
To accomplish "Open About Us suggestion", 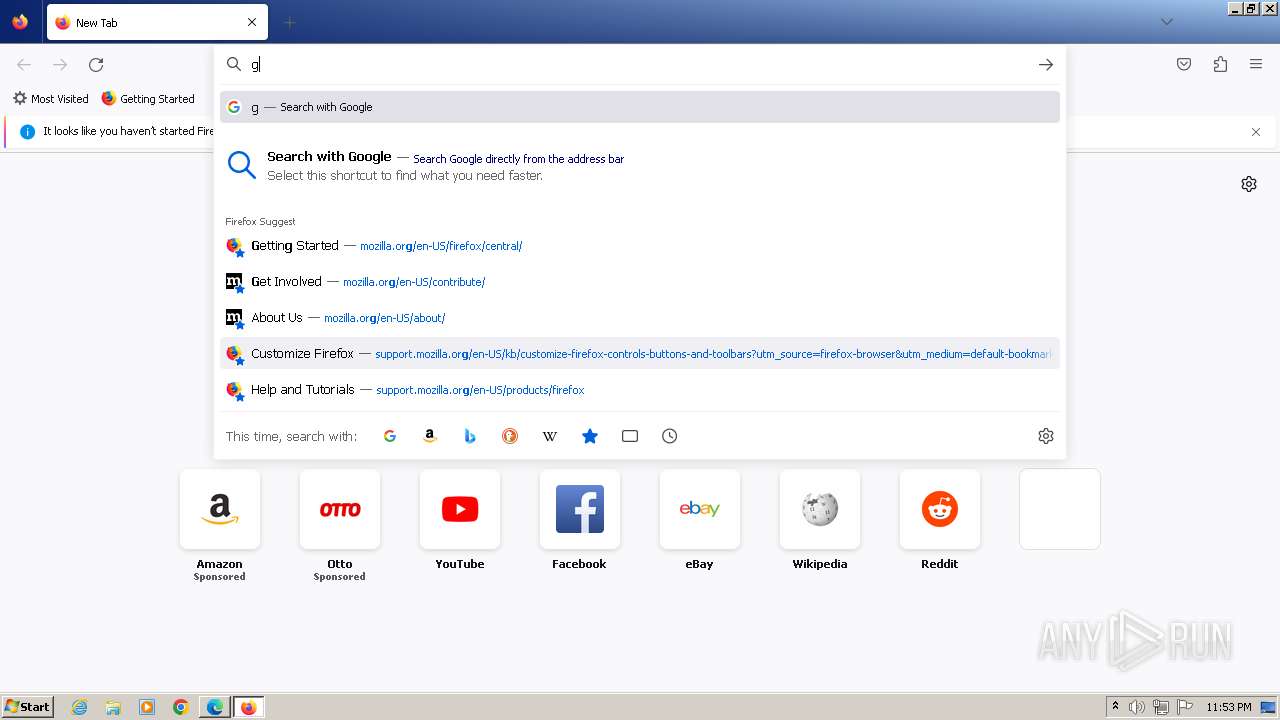I will pos(640,318).
